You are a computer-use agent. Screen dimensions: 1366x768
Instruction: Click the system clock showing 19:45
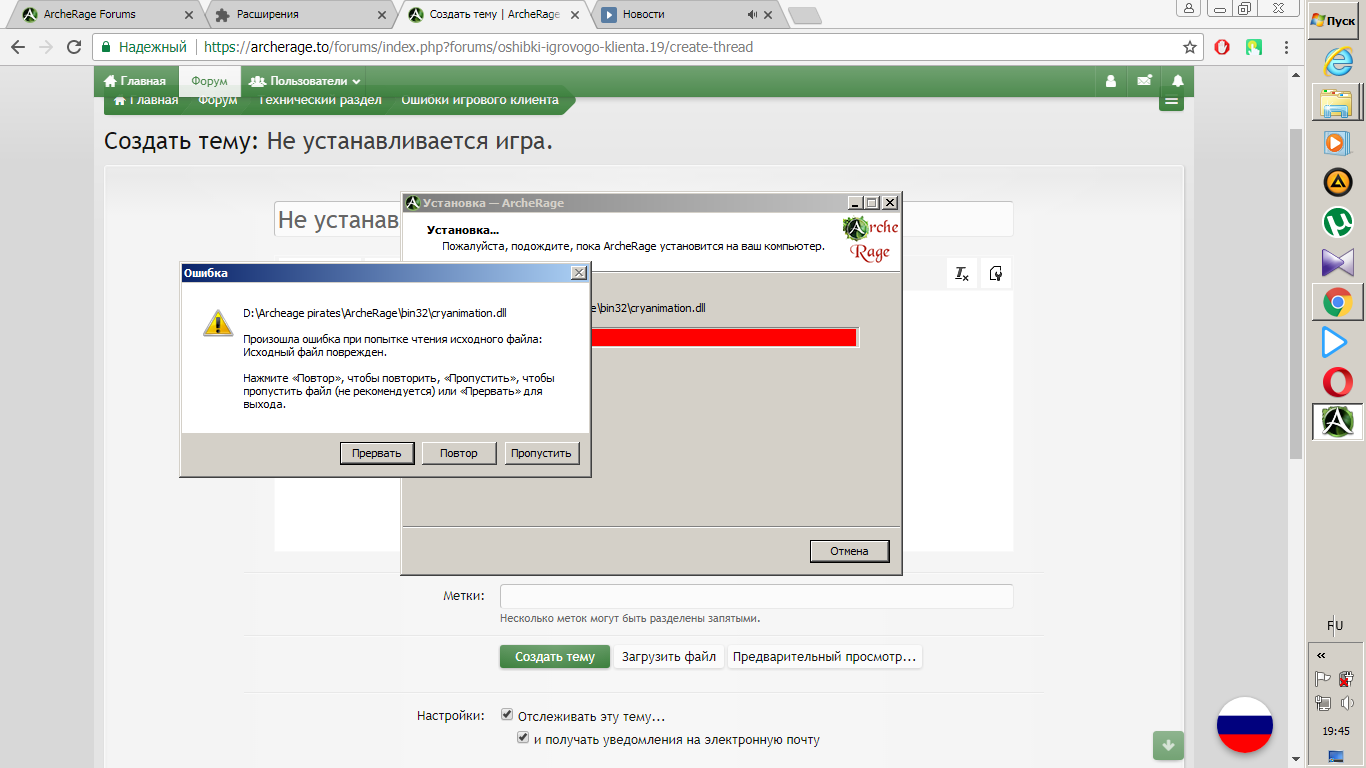pos(1336,731)
